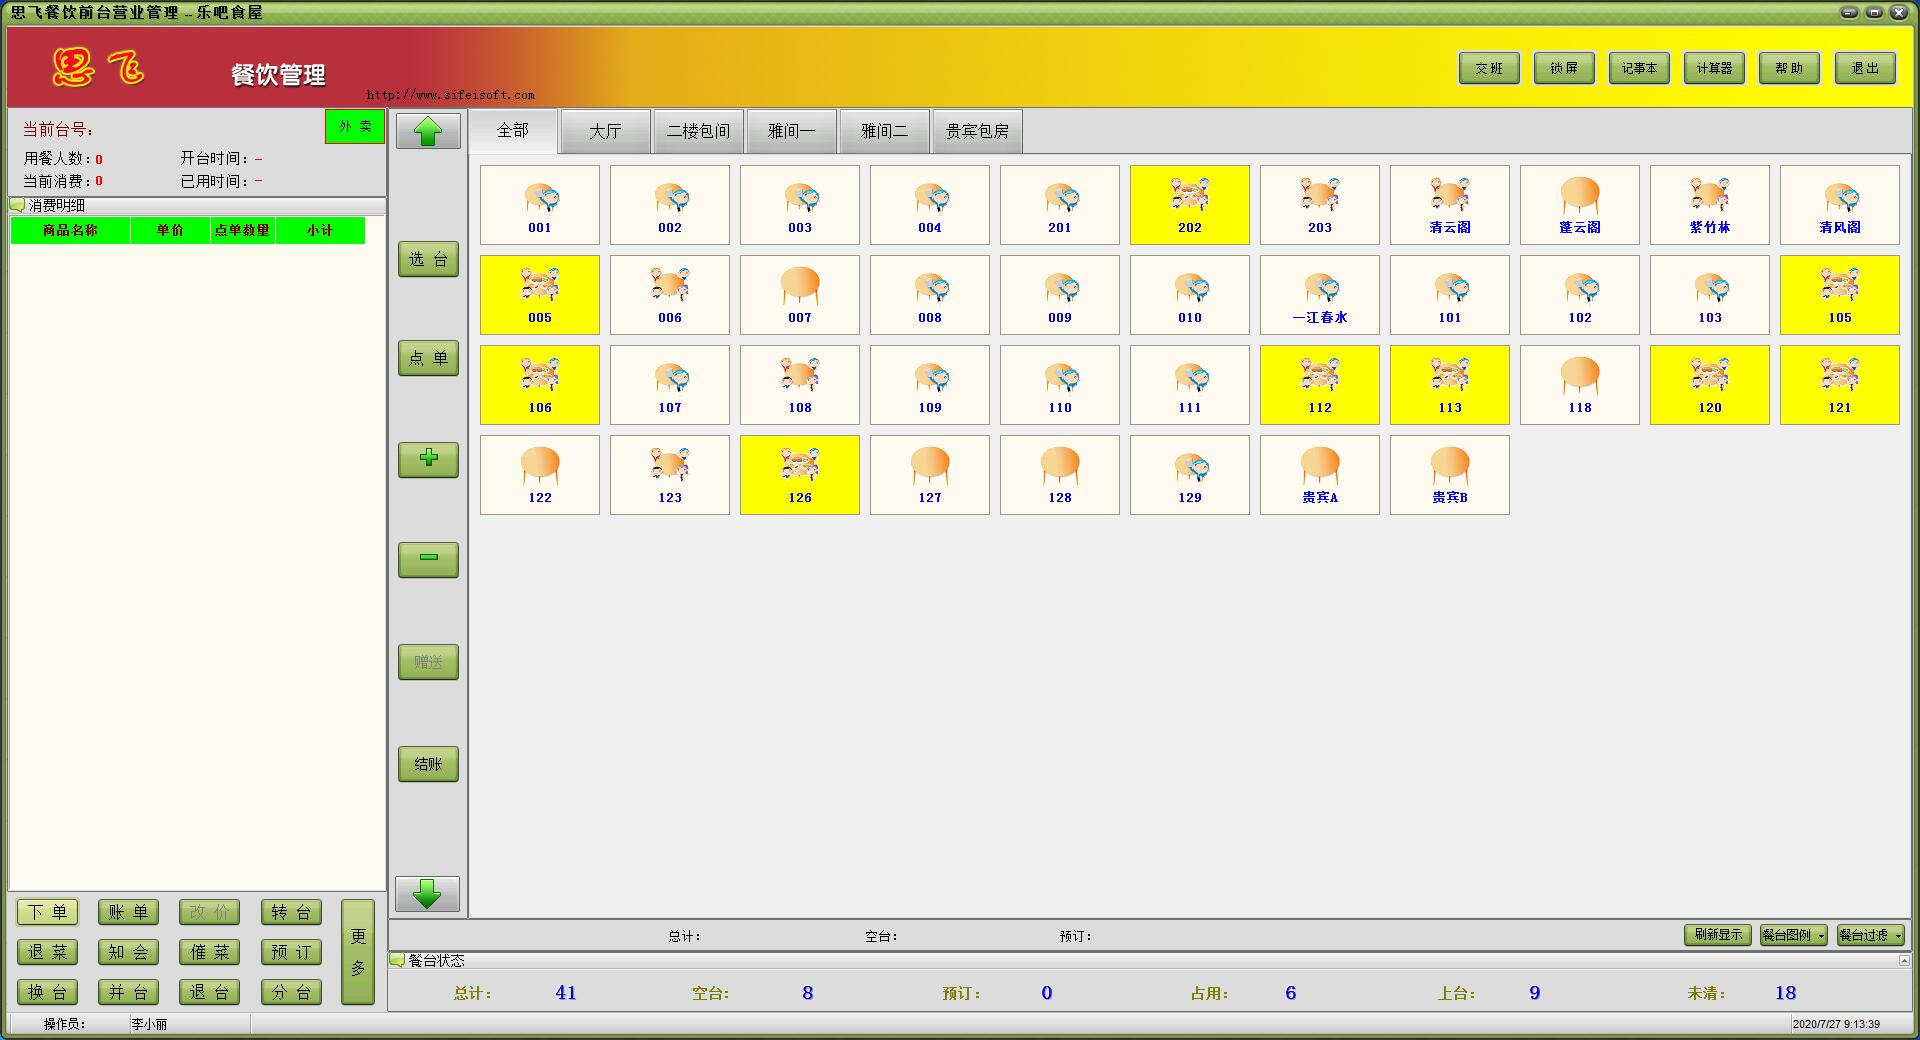This screenshot has height=1040, width=1920.
Task: Click the 商品名称 column header
Action: coord(70,230)
